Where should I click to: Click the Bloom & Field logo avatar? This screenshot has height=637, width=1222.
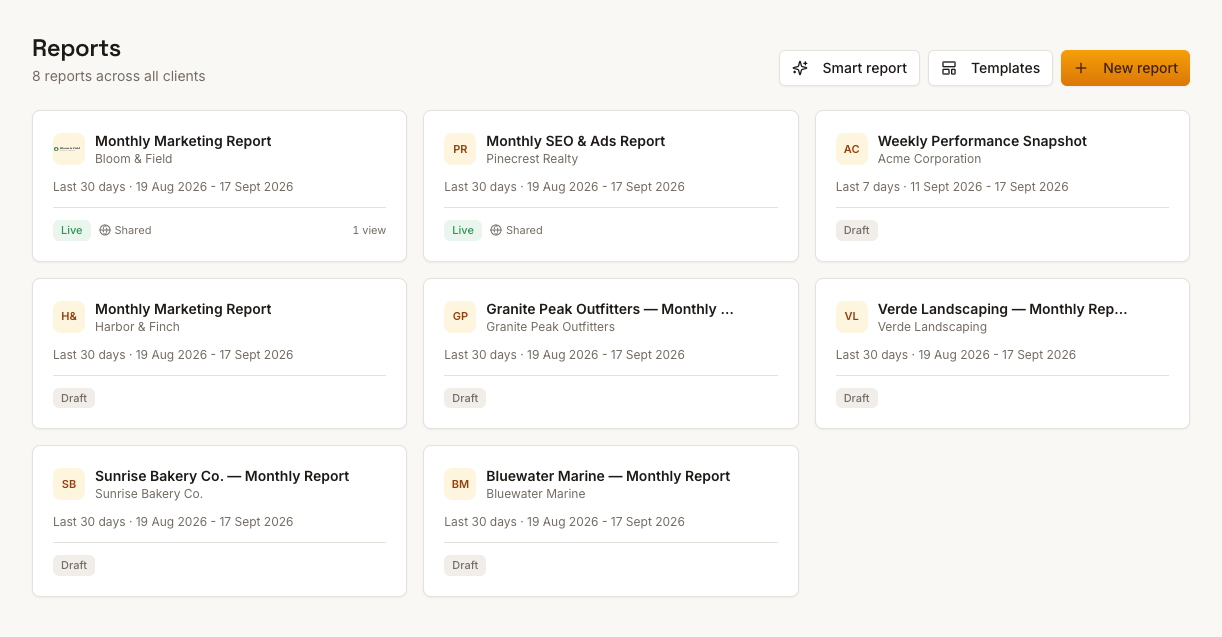click(x=69, y=149)
